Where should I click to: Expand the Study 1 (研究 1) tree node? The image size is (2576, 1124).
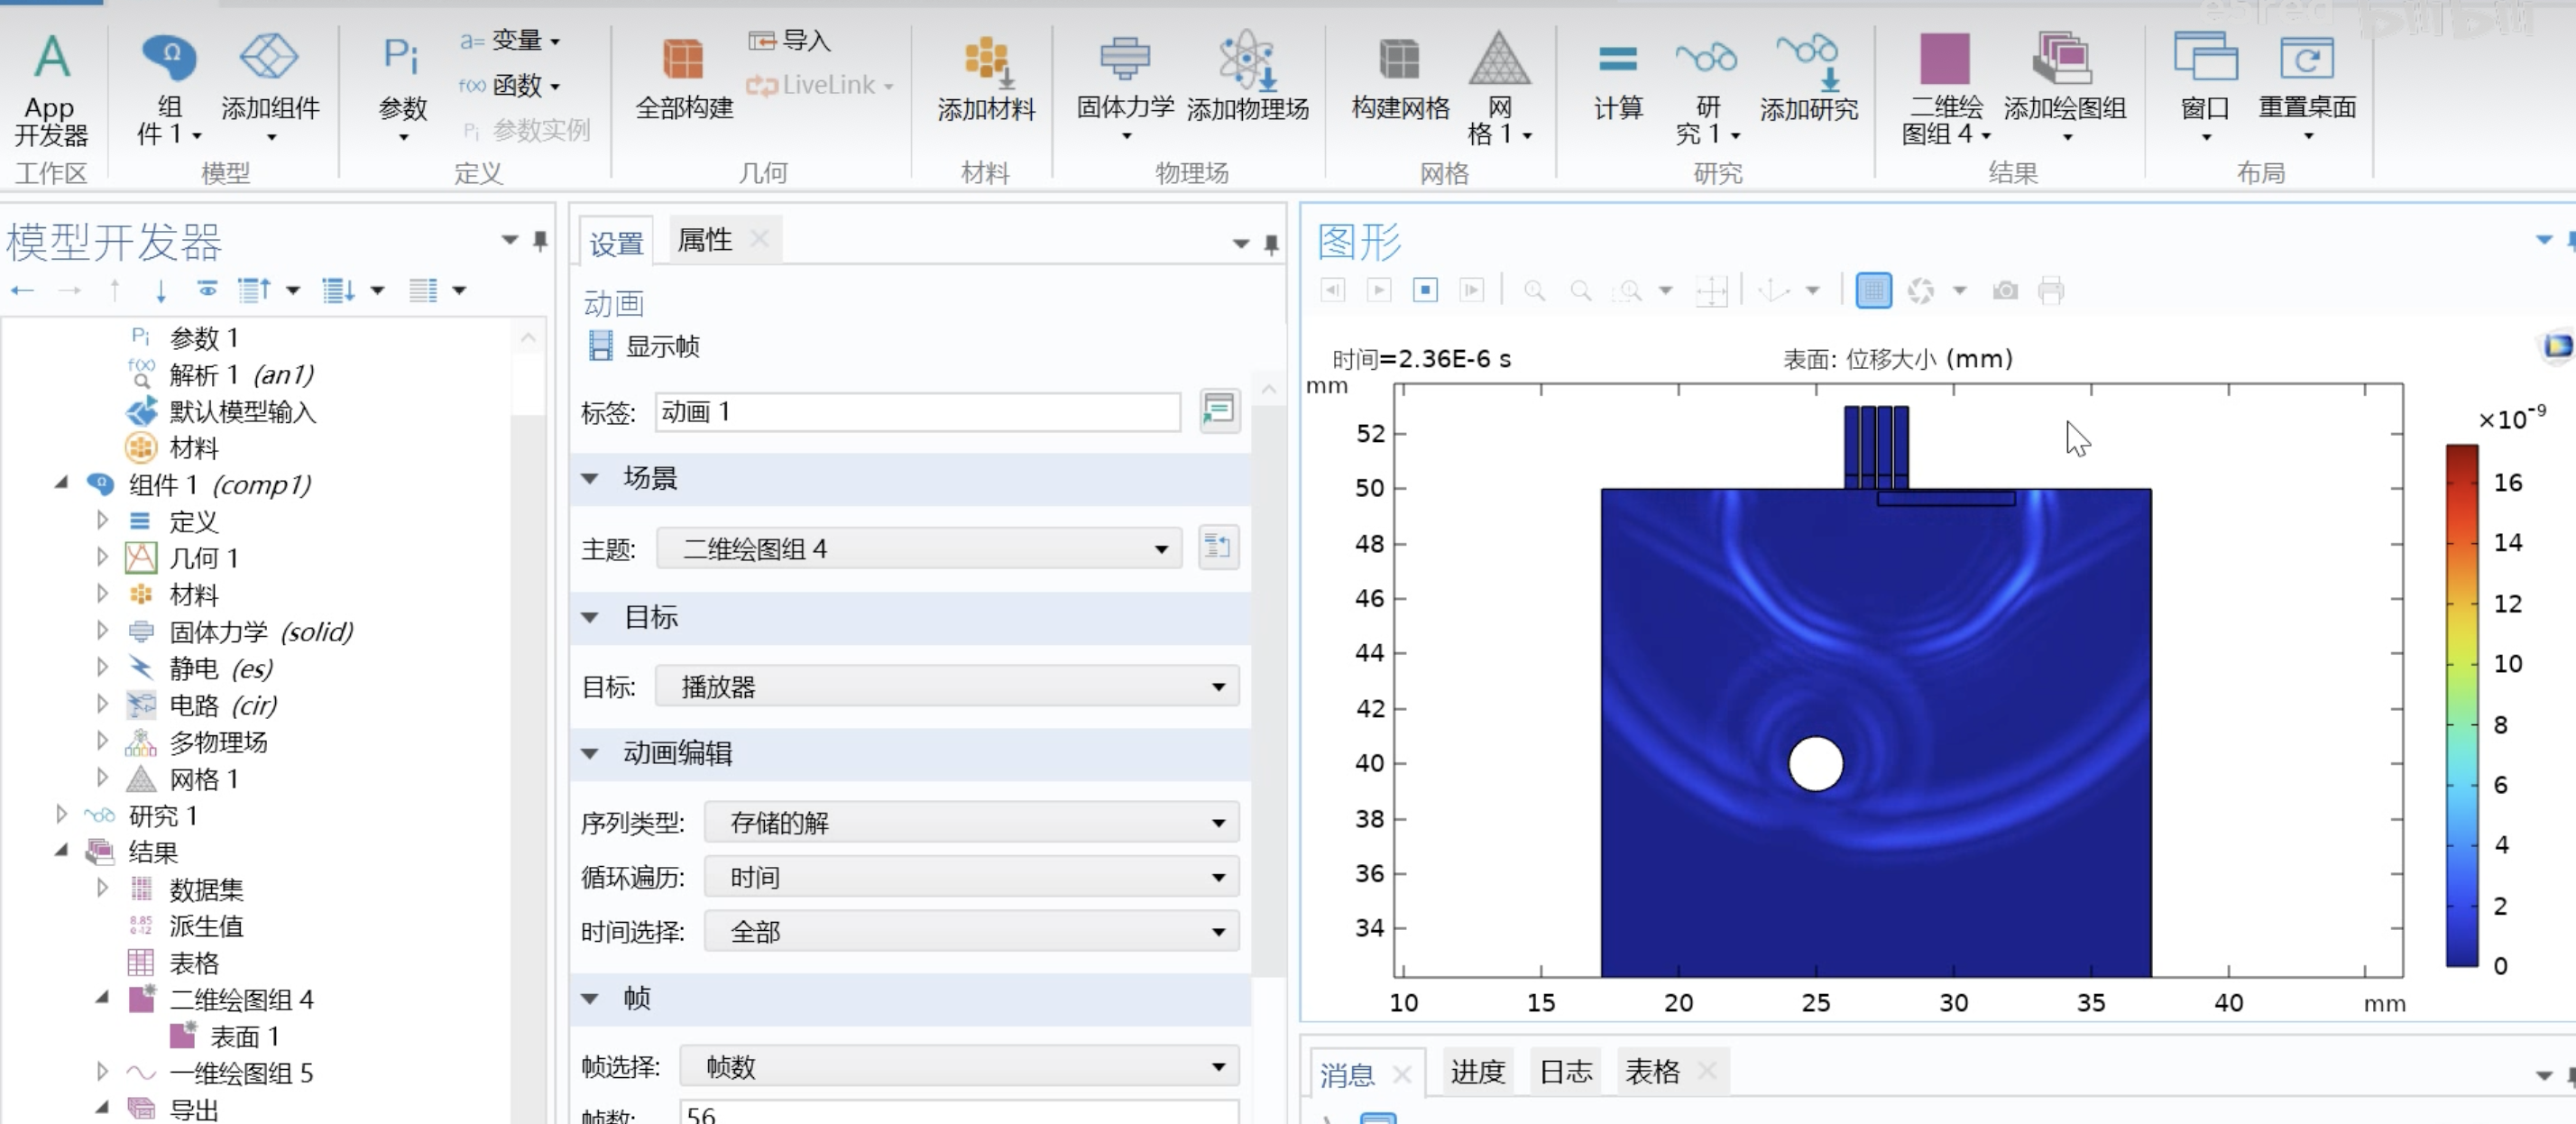click(62, 815)
